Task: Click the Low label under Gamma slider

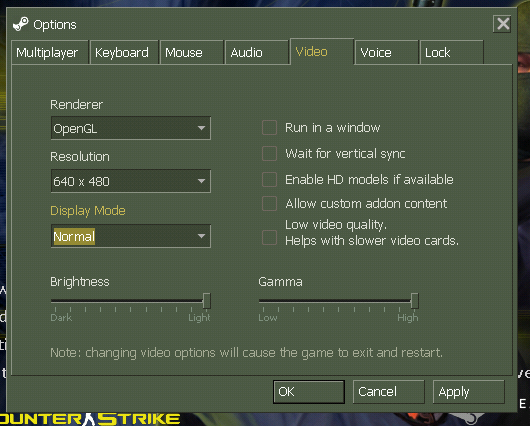Action: 268,318
